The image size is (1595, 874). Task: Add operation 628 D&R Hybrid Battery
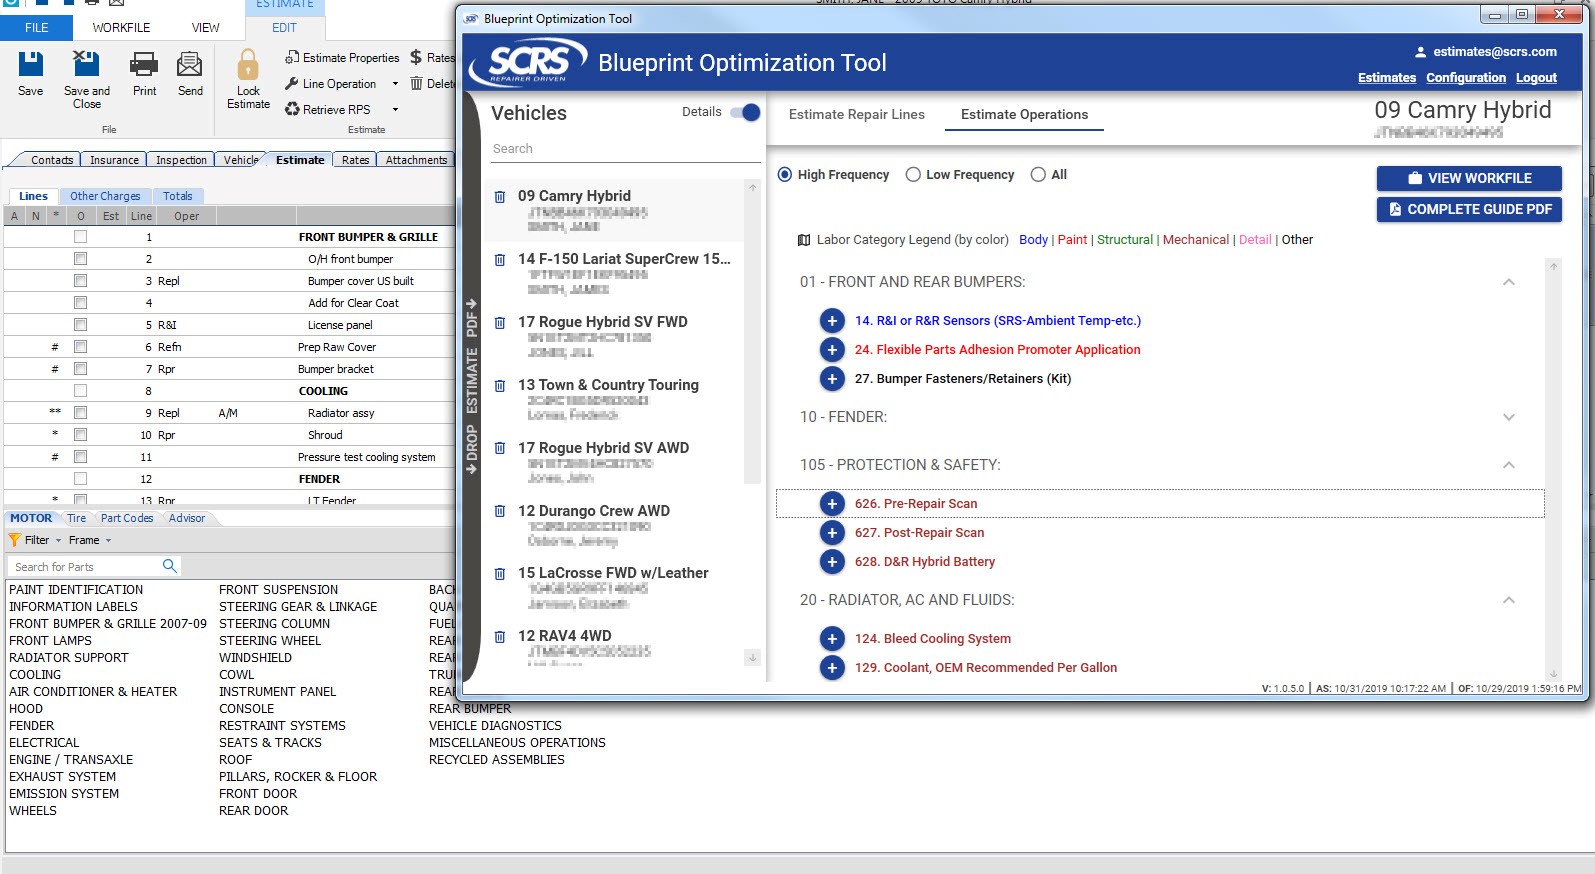pos(832,562)
